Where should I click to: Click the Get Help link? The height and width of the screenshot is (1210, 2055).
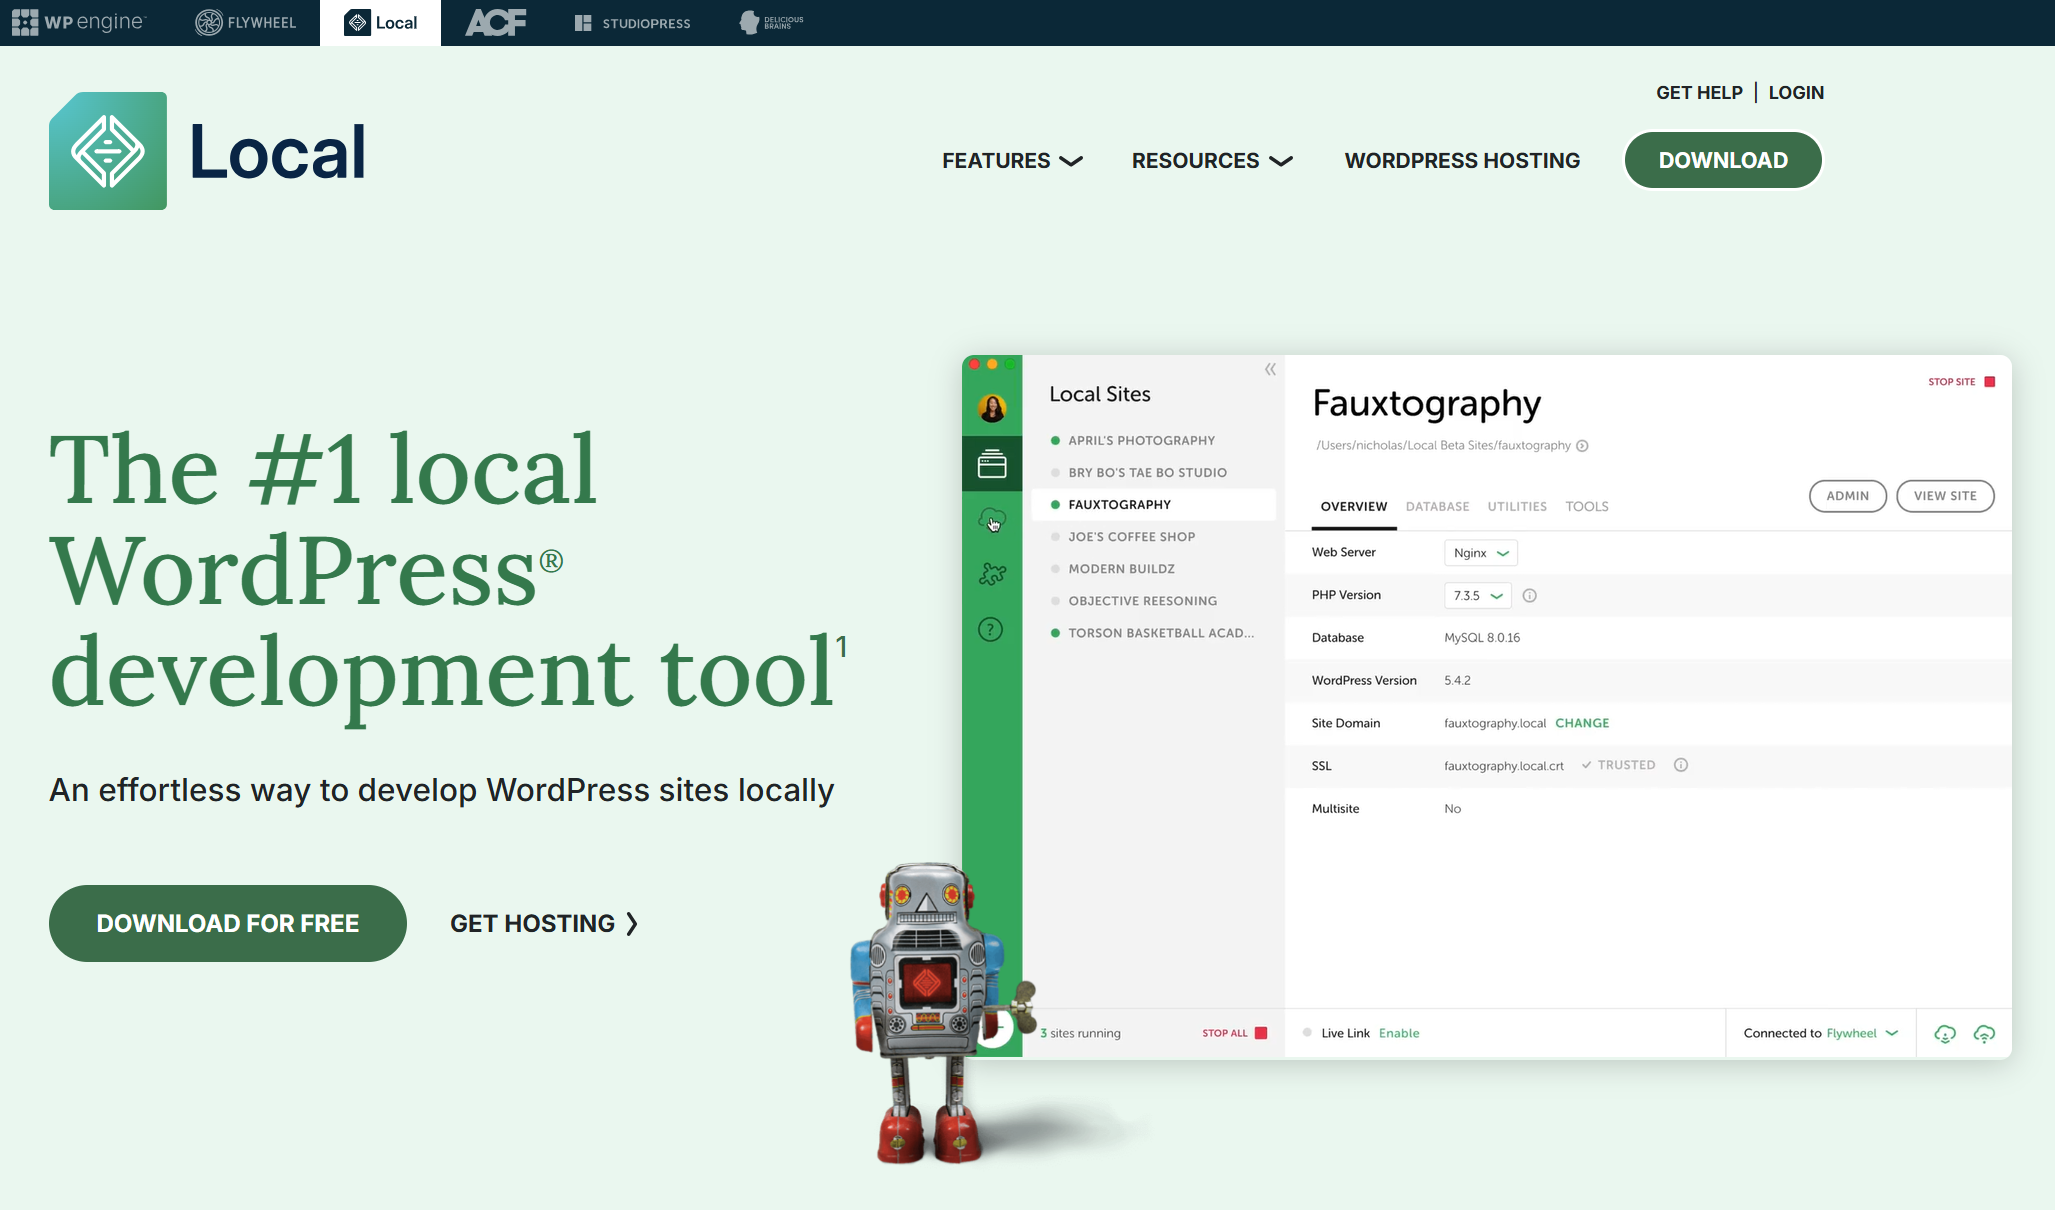pyautogui.click(x=1698, y=92)
